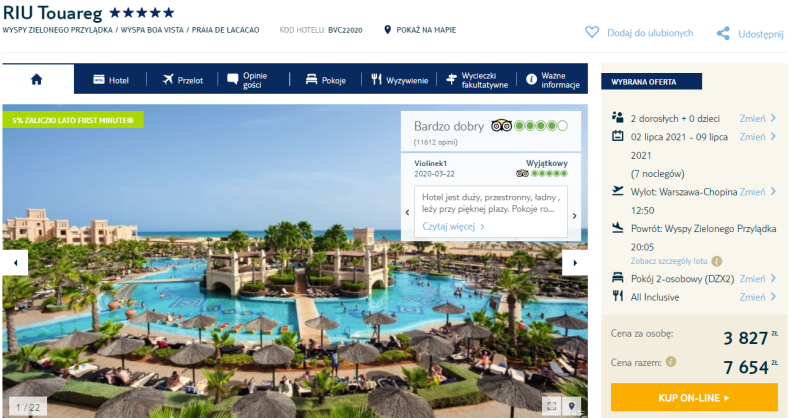Open fullscreen gallery view icon
This screenshot has height=418, width=790.
point(552,406)
